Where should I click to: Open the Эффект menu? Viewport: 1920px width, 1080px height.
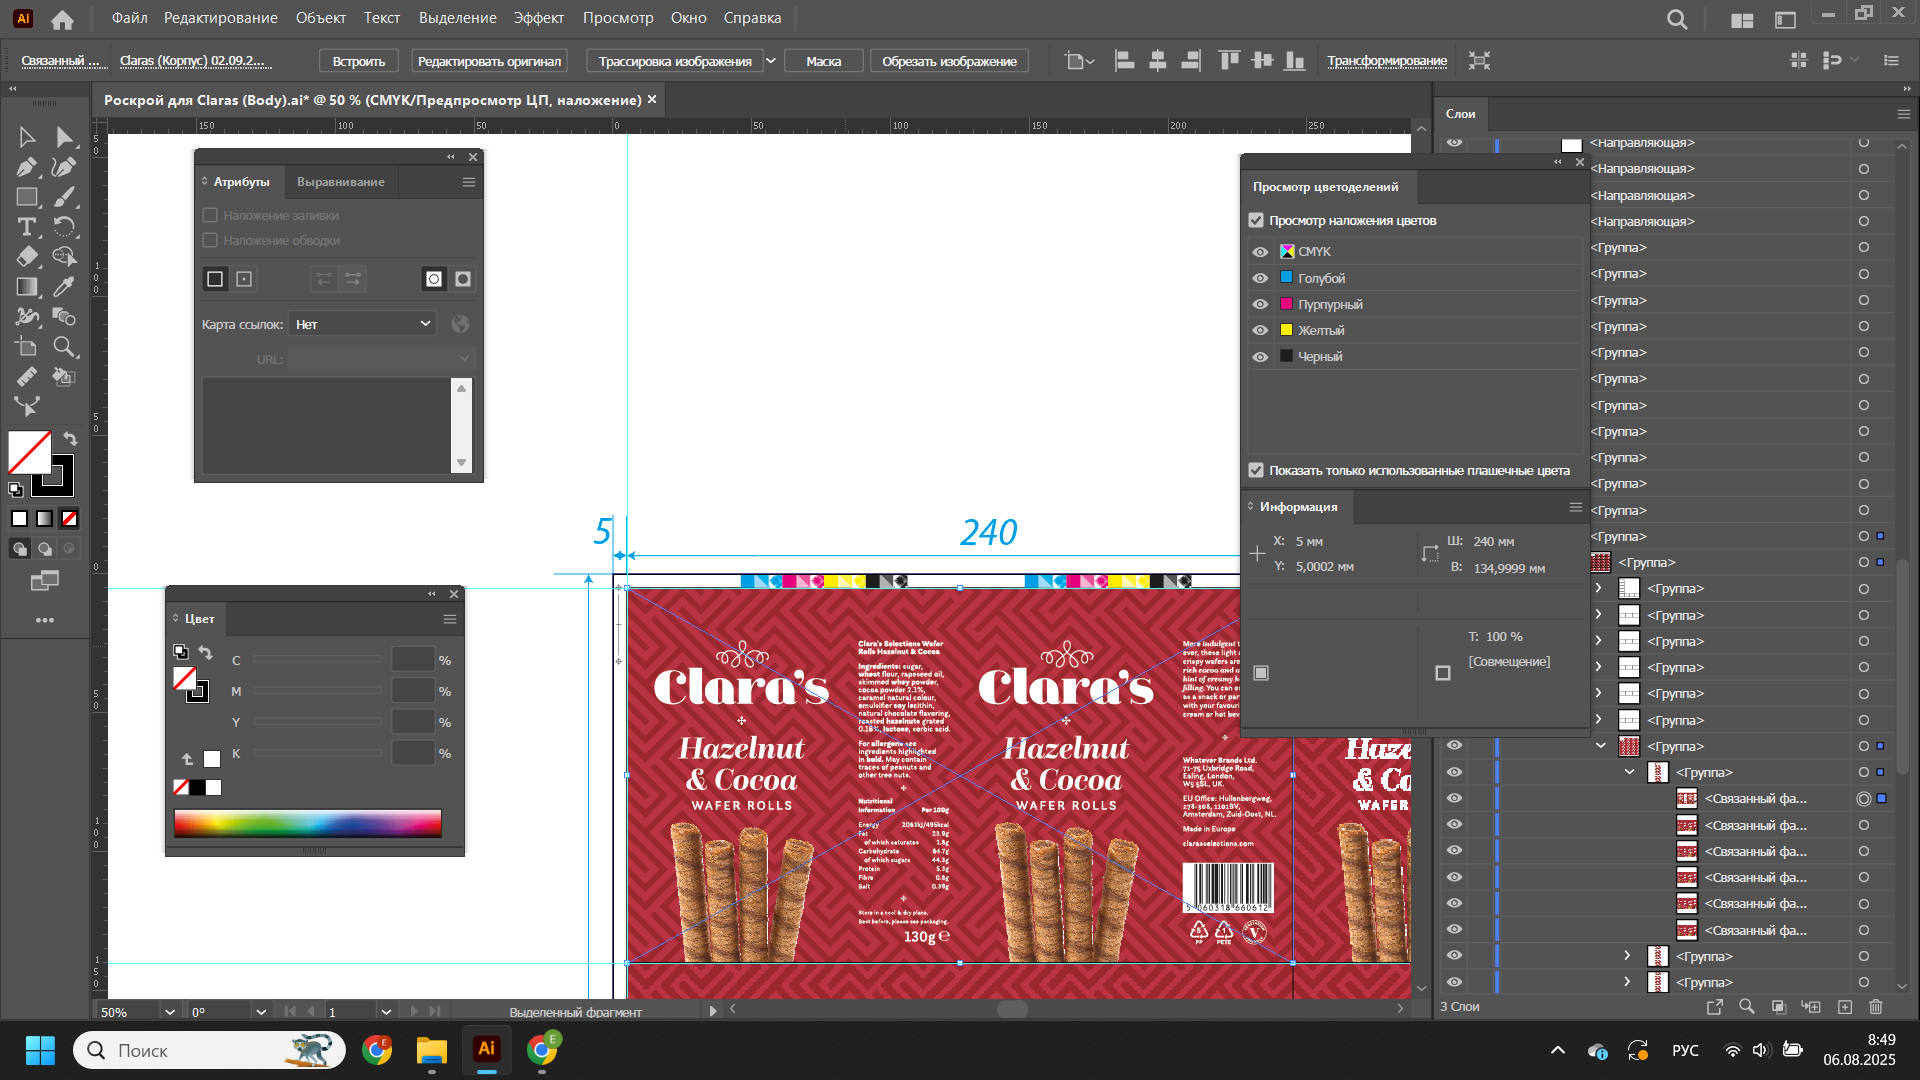[538, 18]
